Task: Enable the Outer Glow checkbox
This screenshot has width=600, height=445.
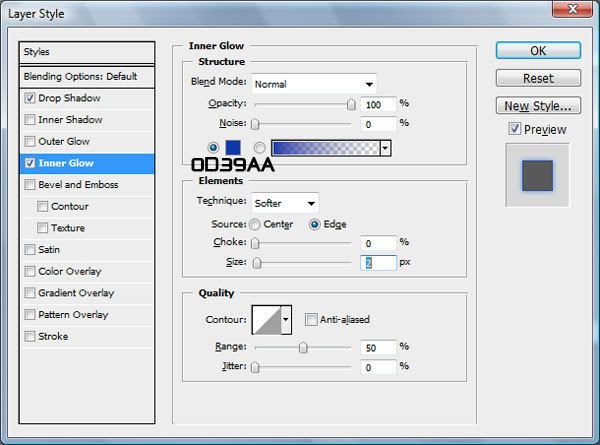Action: click(x=30, y=142)
